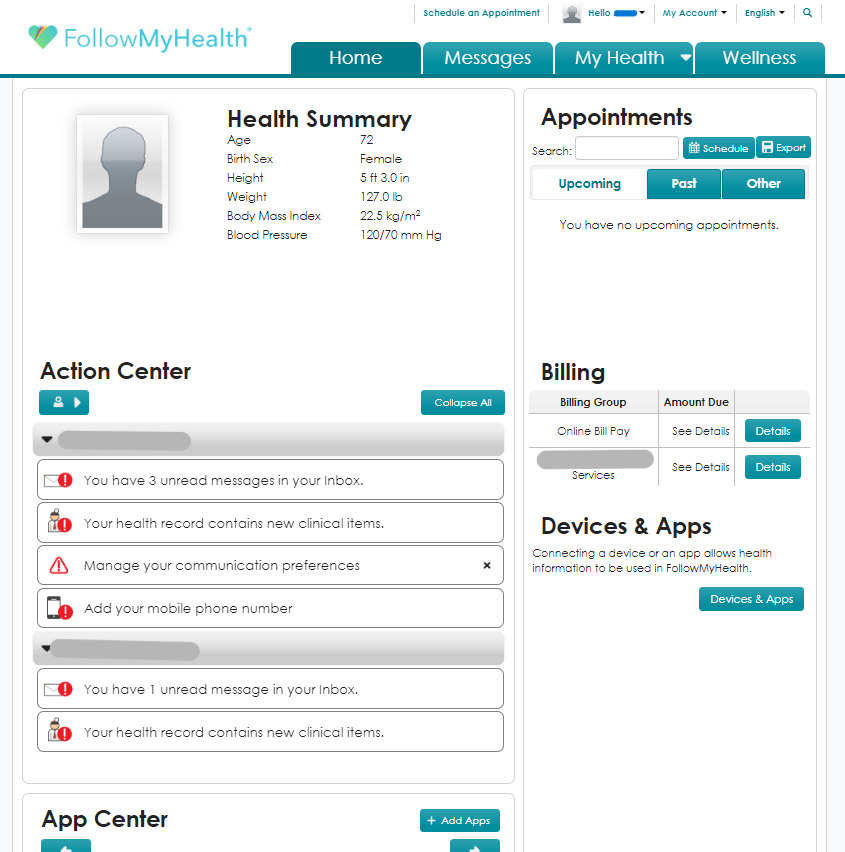The height and width of the screenshot is (852, 845).
Task: Click the new clinical items icon
Action: 56,522
